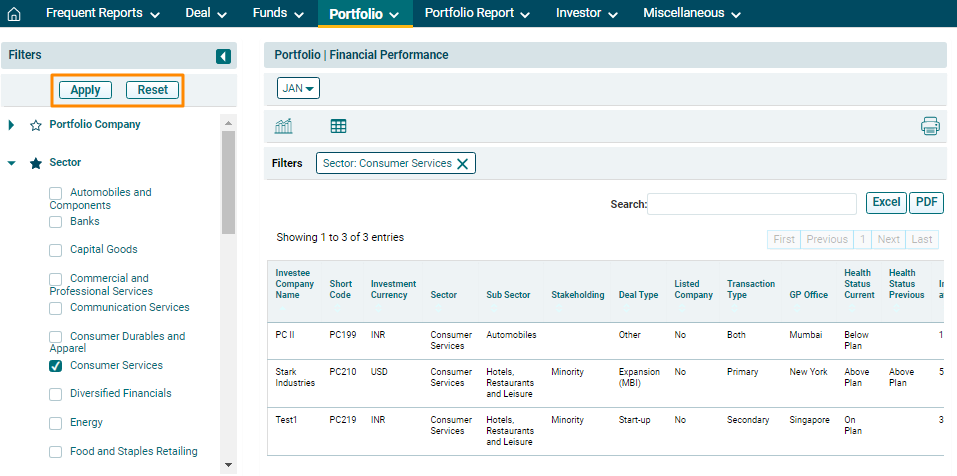Remove the Sector: Consumer Services filter tag
This screenshot has width=957, height=476.
[462, 164]
